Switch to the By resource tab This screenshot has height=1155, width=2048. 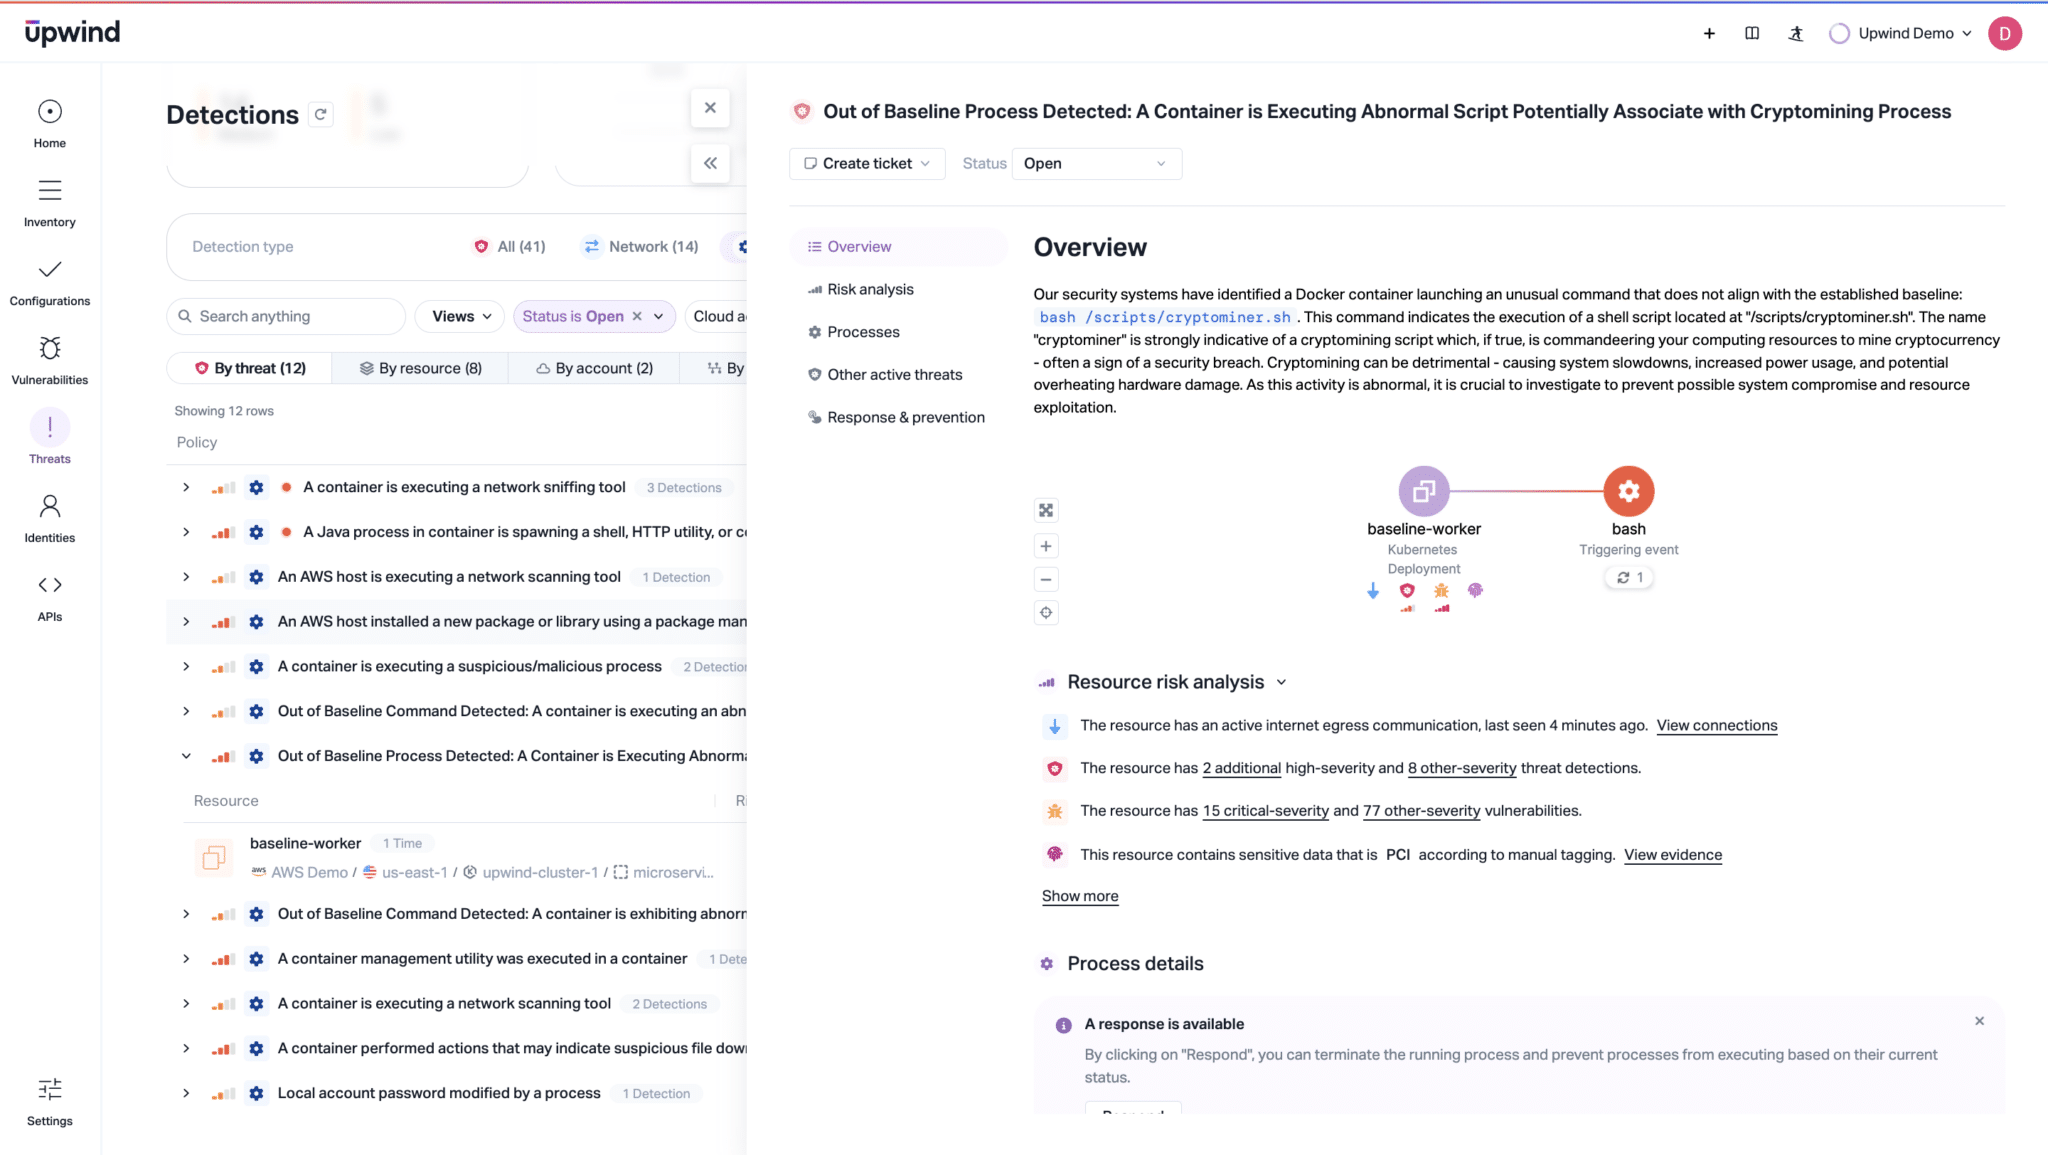[421, 368]
